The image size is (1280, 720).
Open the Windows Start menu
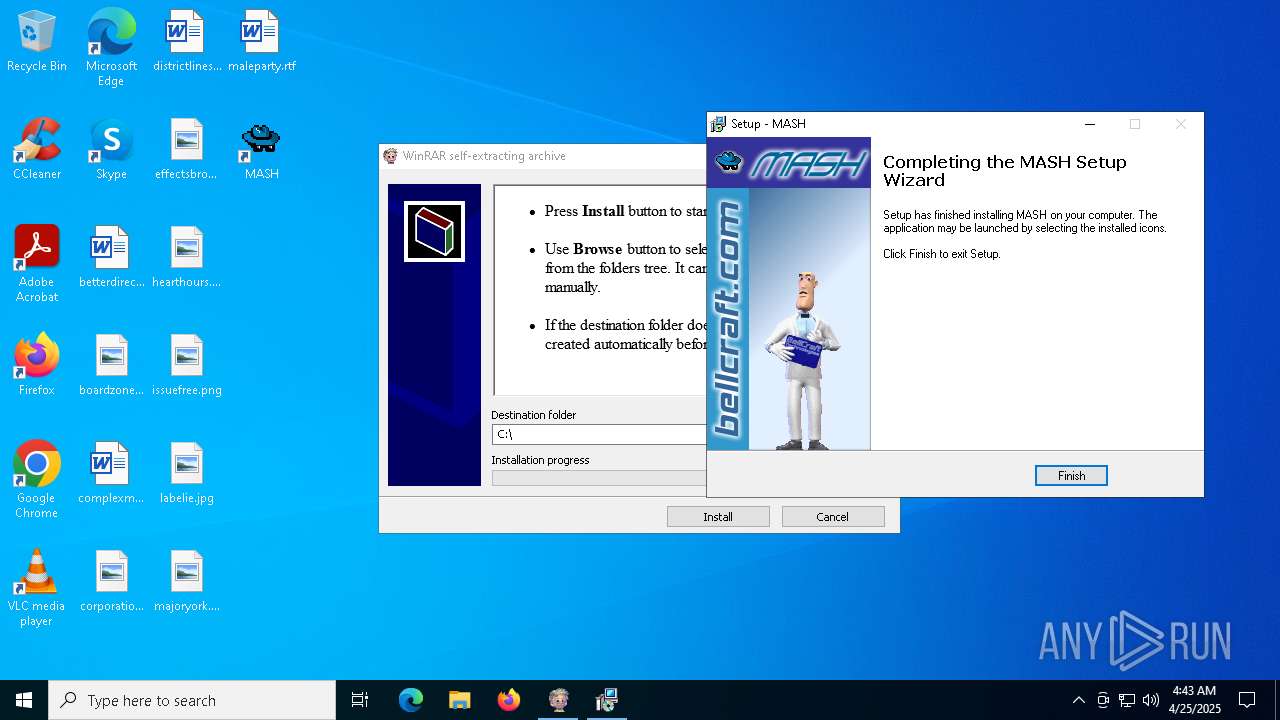[x=24, y=700]
